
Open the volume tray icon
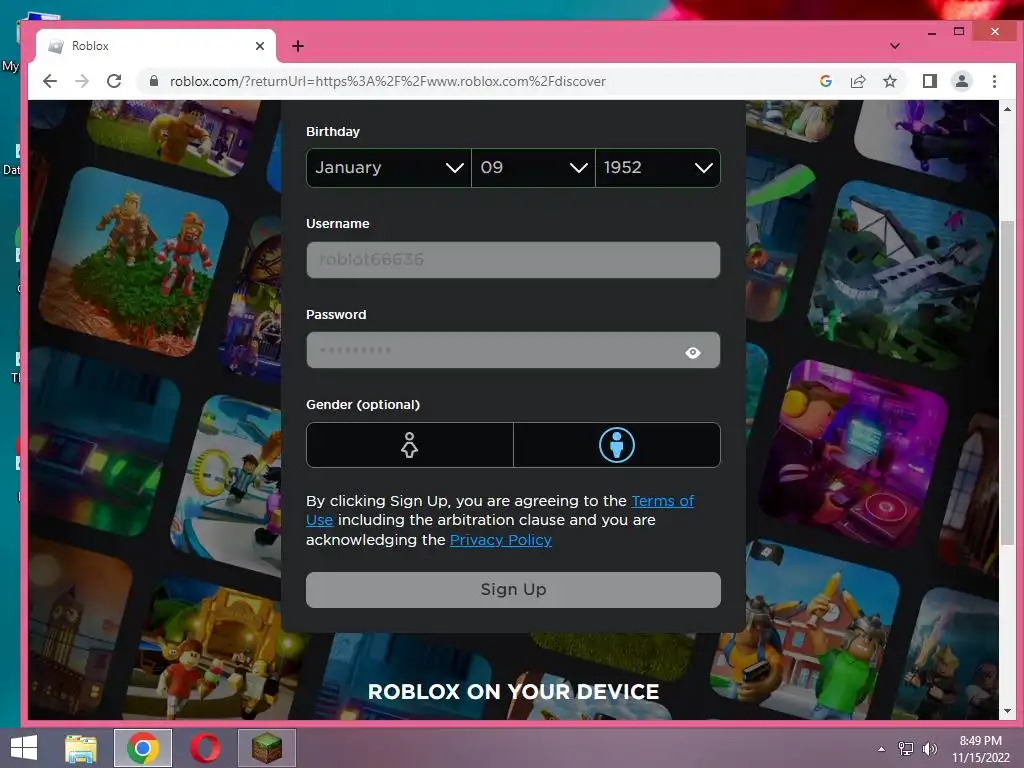pyautogui.click(x=929, y=749)
